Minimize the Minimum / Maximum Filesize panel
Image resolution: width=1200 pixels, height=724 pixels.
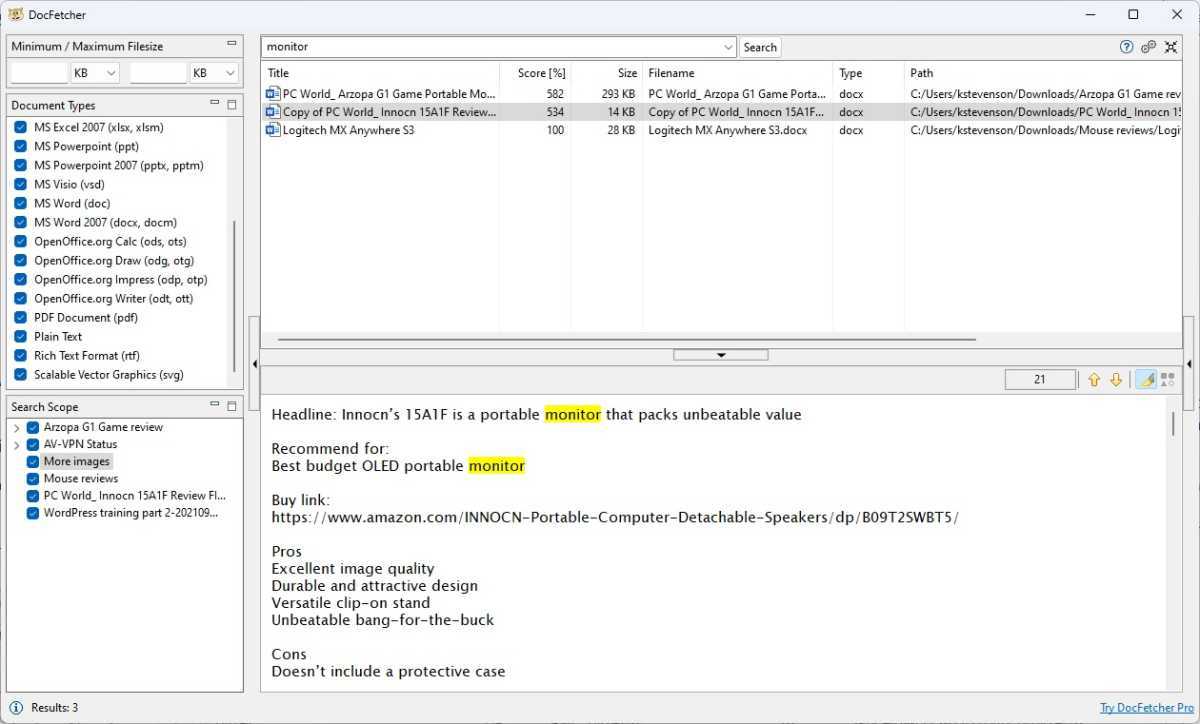[x=232, y=45]
